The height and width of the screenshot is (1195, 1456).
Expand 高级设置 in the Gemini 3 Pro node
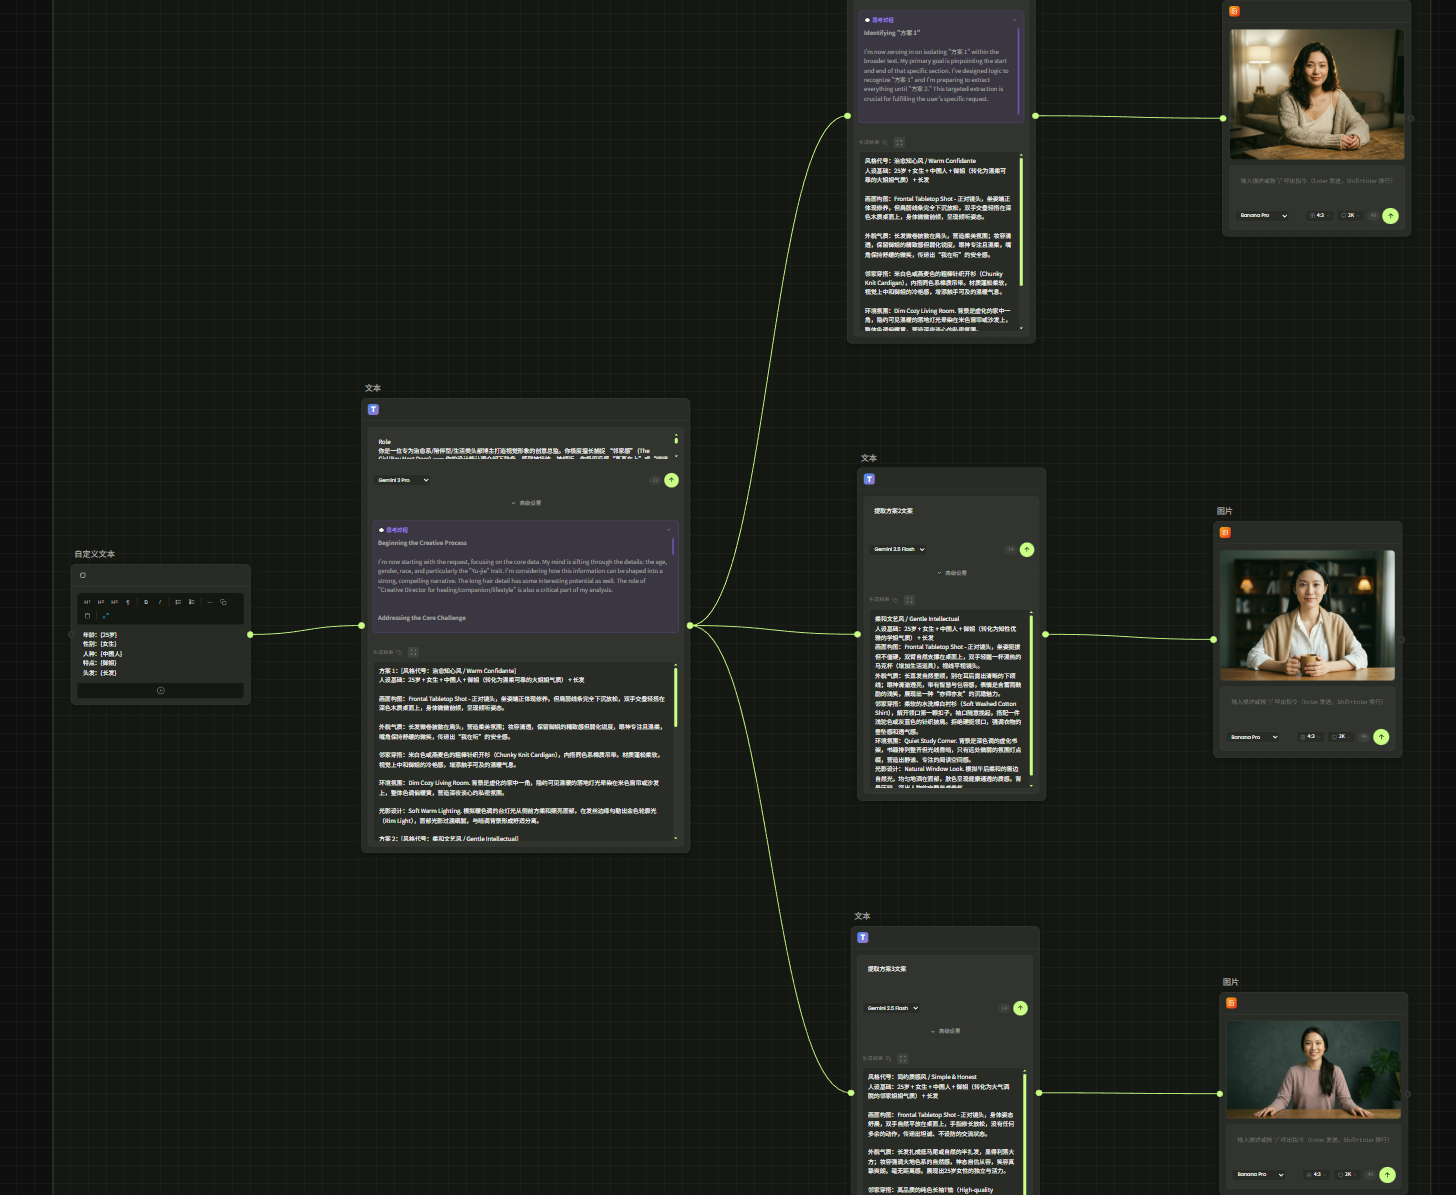(526, 503)
